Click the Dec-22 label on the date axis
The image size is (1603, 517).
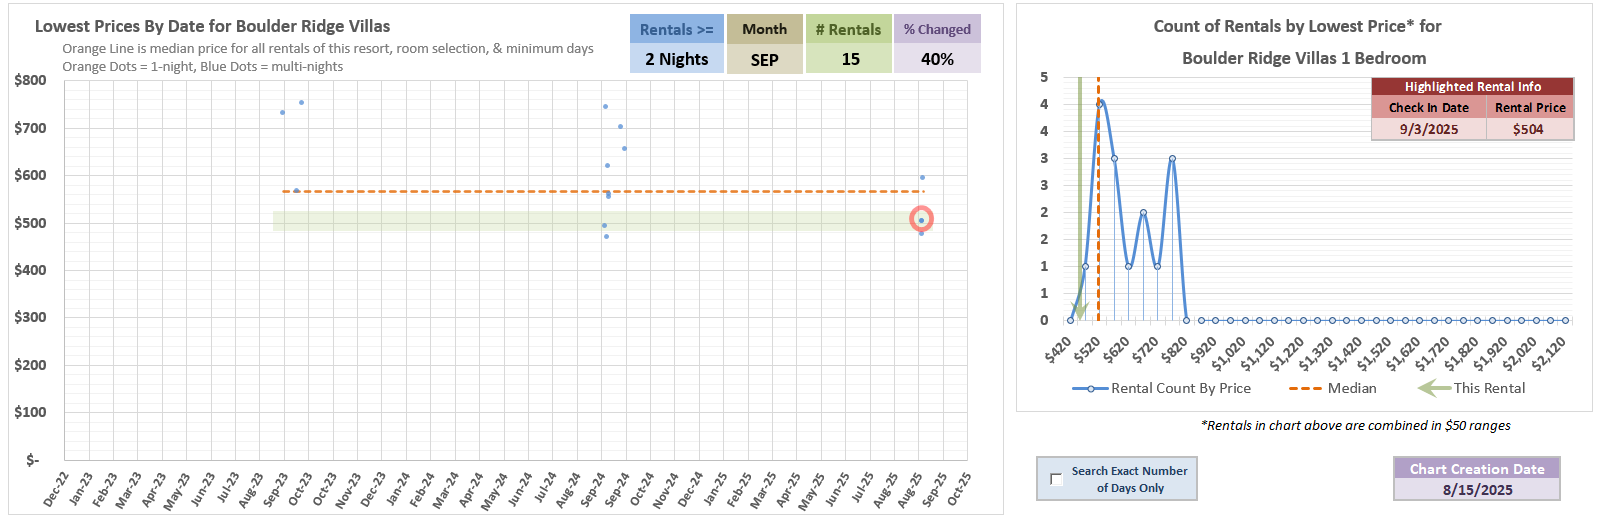pyautogui.click(x=56, y=489)
